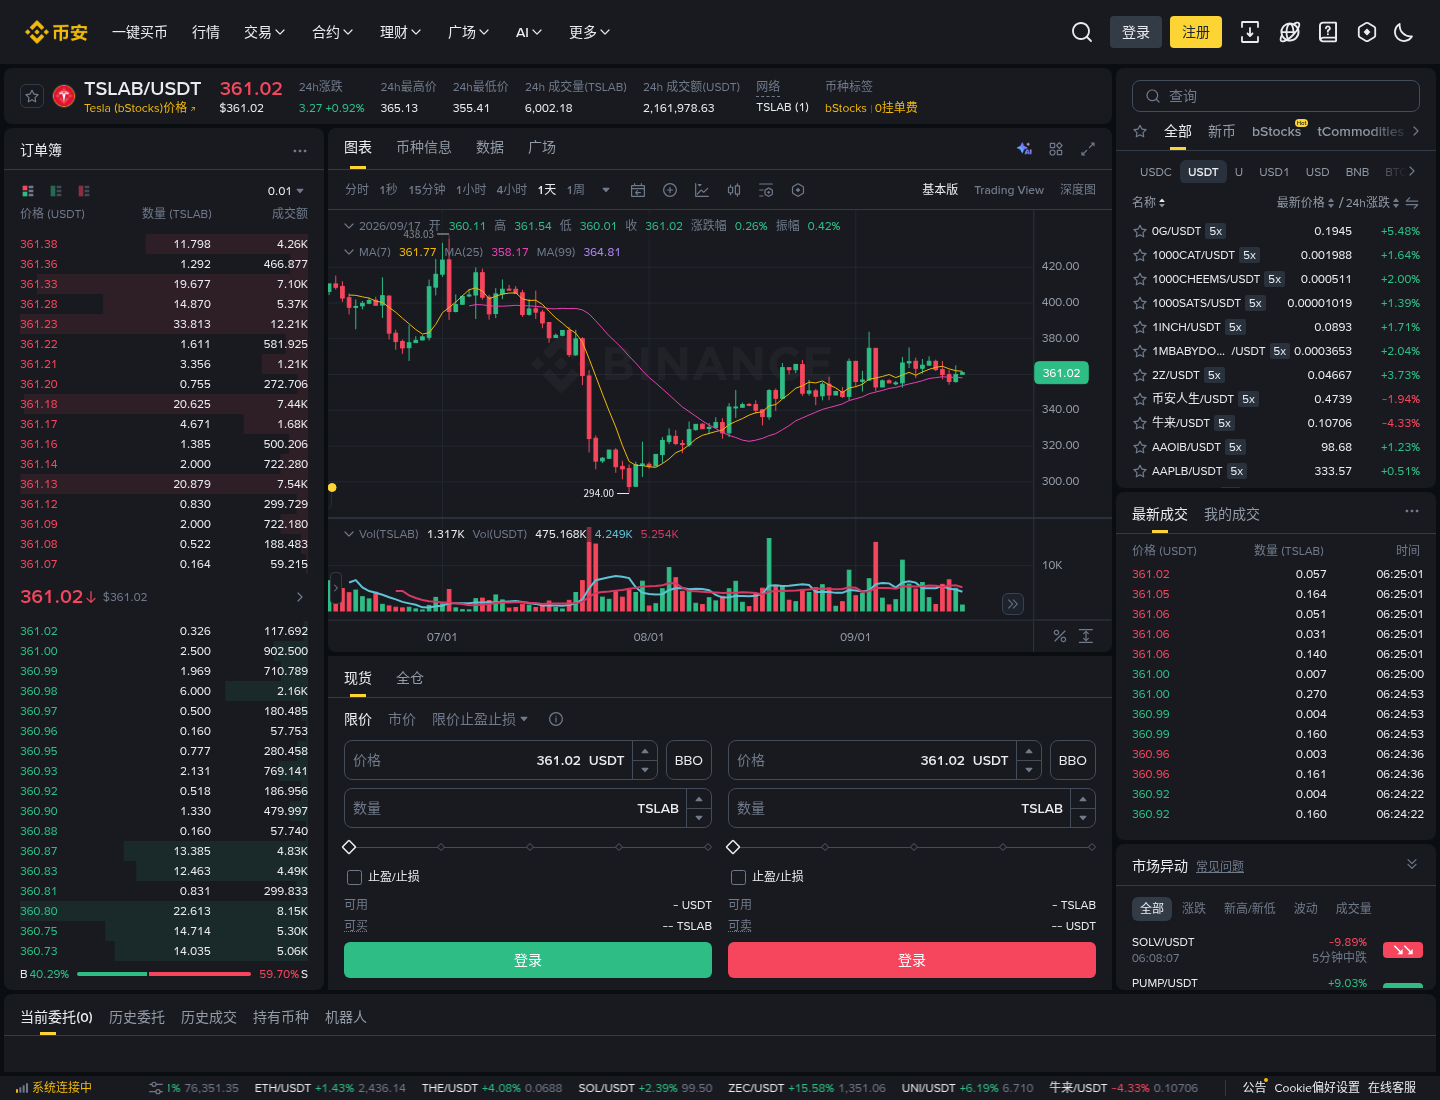1440x1100 pixels.
Task: Open the help center question icon
Action: [1328, 32]
